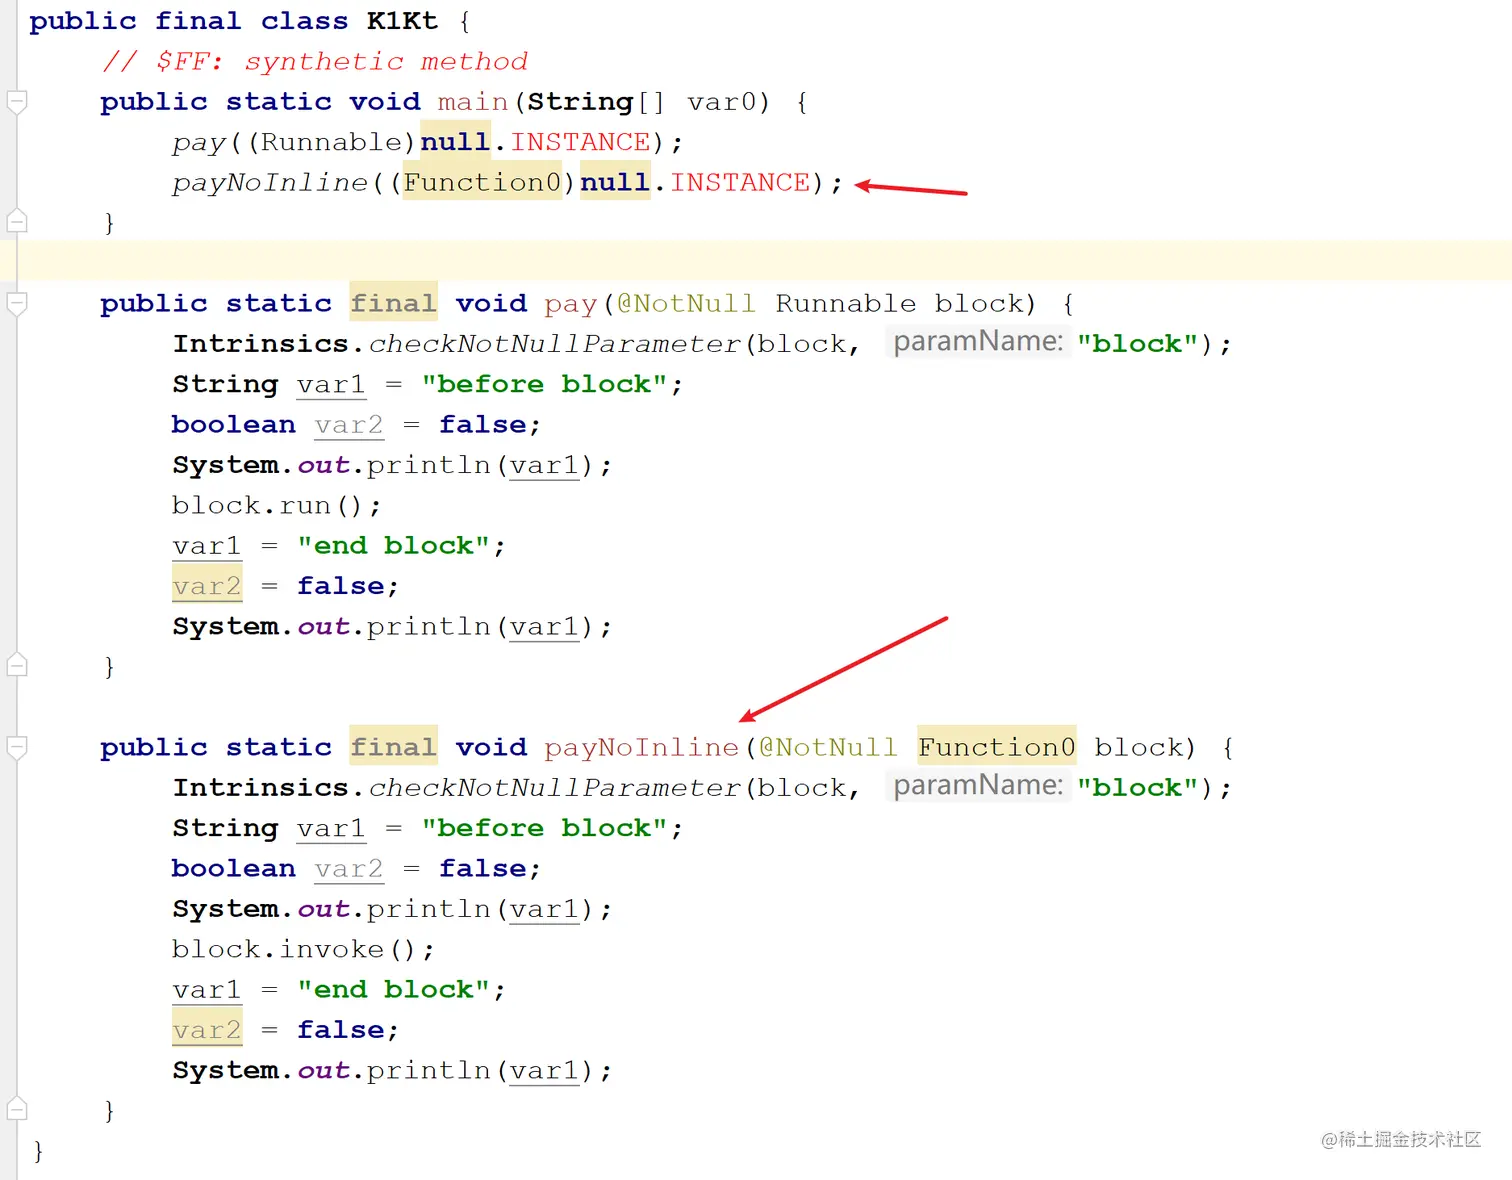Screen dimensions: 1512x1180
Task: Click "before block" string in pay method
Action: click(x=544, y=384)
